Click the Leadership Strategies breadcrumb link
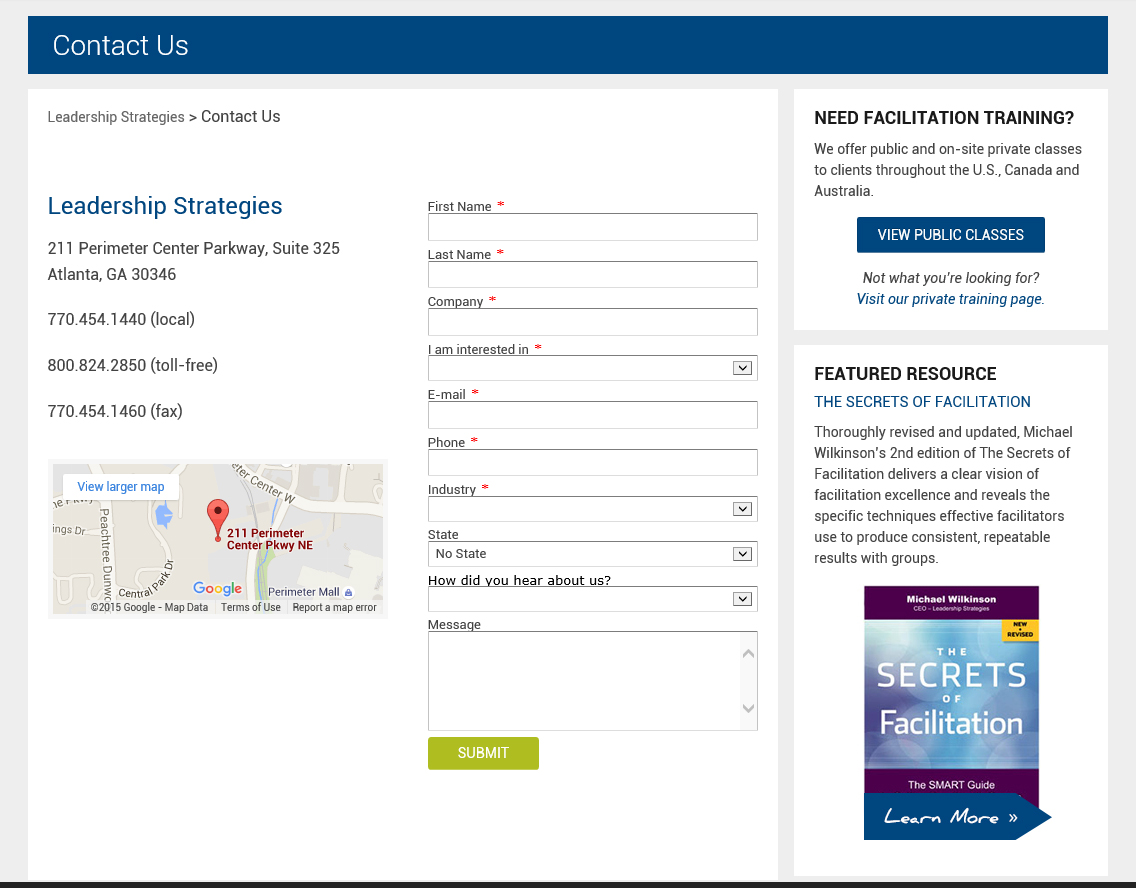1136x888 pixels. [x=115, y=116]
